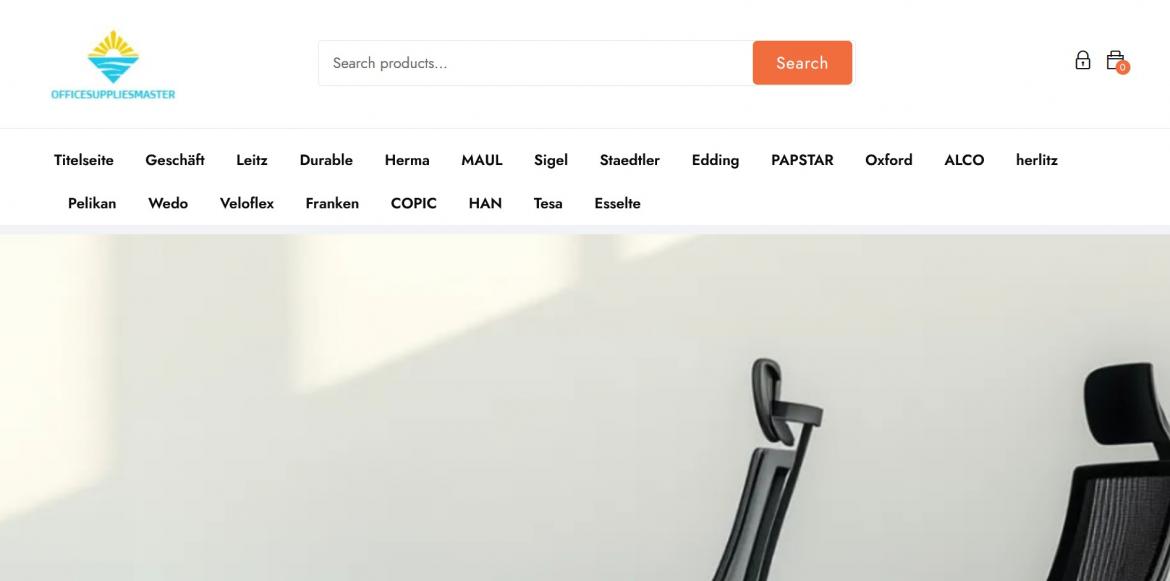Click the Tesa navigation link
The image size is (1170, 581).
click(x=548, y=204)
